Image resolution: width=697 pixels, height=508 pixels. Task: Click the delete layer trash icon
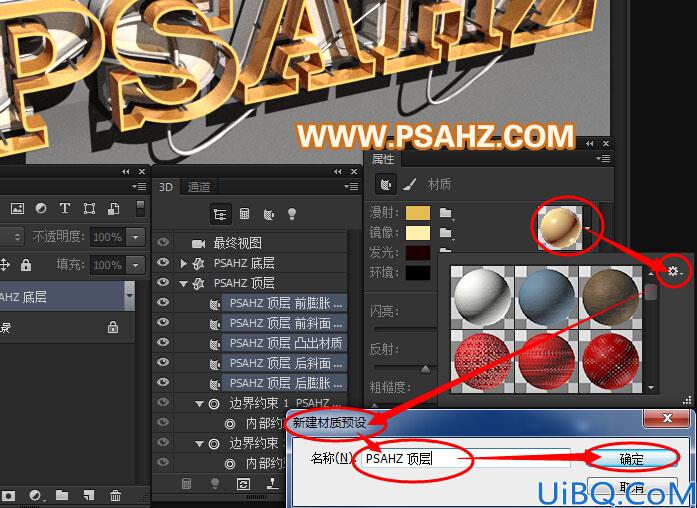tap(115, 495)
